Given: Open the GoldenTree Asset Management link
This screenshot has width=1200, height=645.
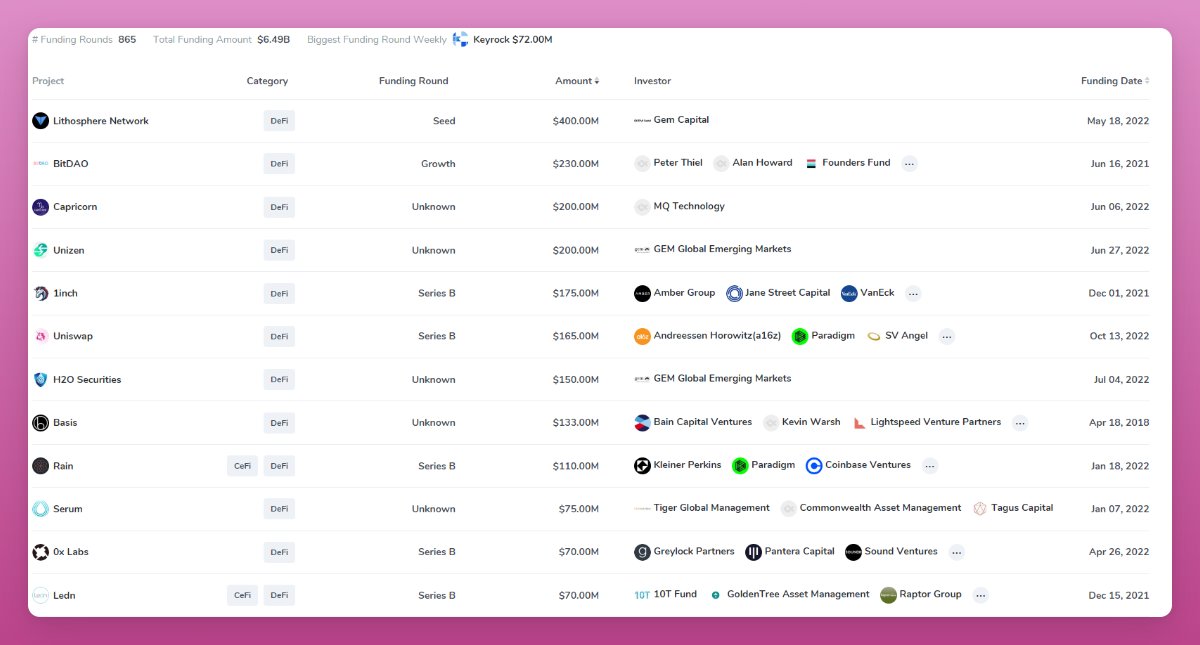Looking at the screenshot, I should pyautogui.click(x=798, y=594).
